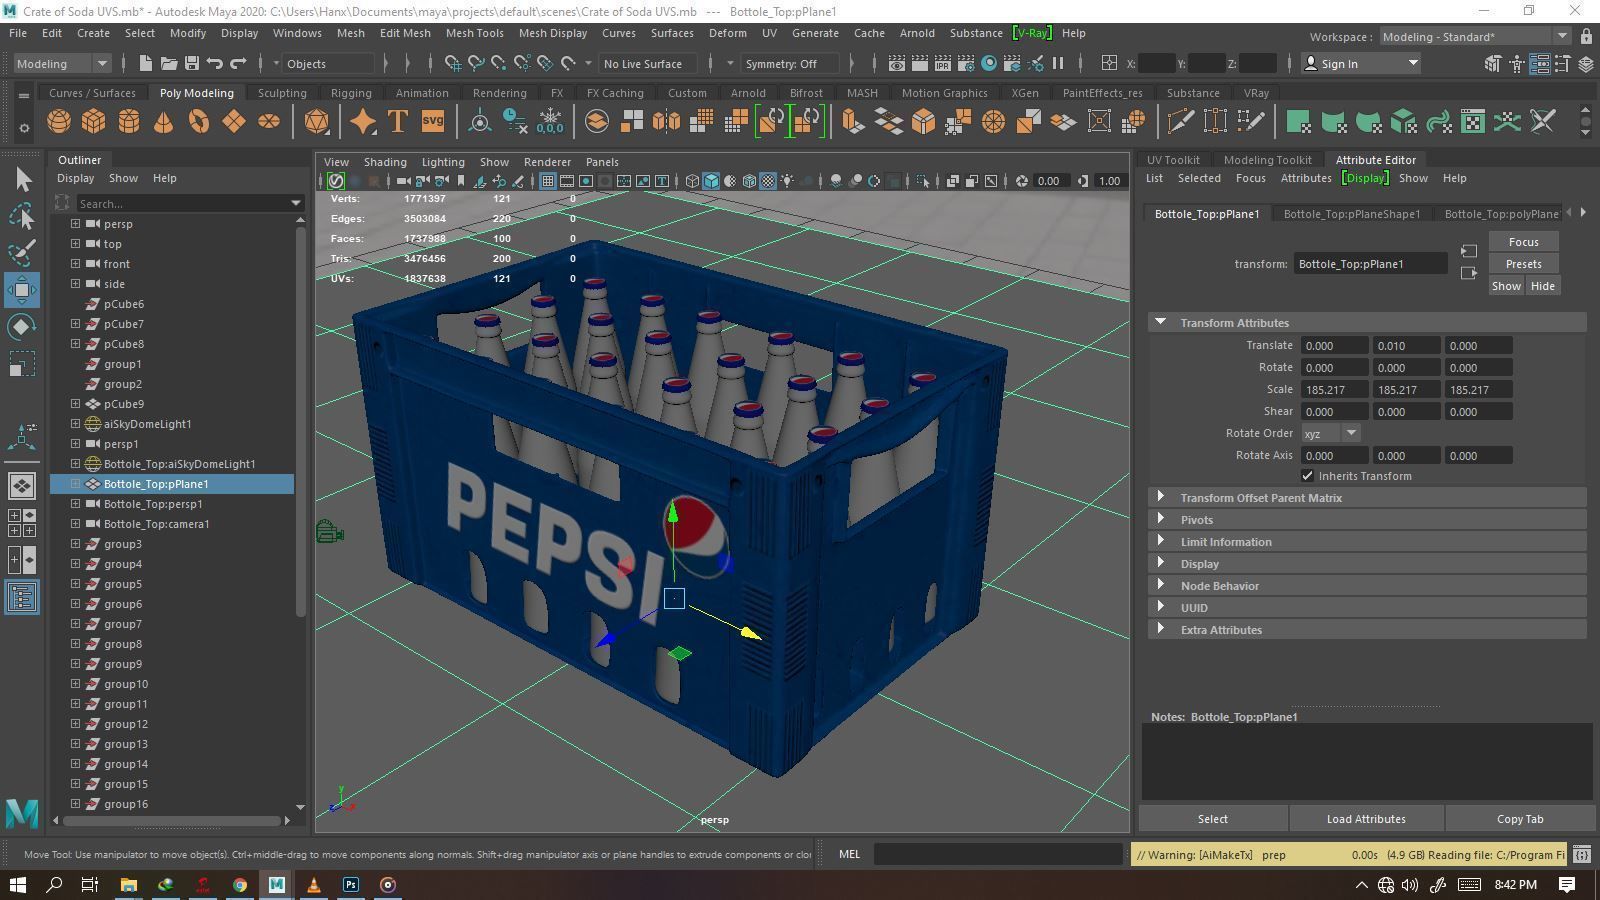Toggle the viewport grid icon
This screenshot has height=900, width=1600.
tap(548, 181)
